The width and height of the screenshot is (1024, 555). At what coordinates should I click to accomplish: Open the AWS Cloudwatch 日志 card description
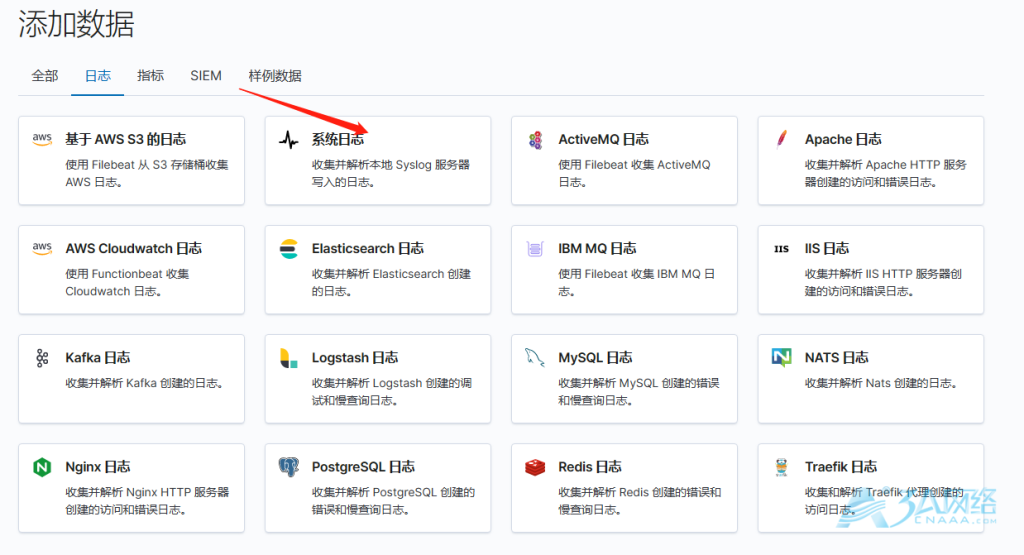pos(127,283)
